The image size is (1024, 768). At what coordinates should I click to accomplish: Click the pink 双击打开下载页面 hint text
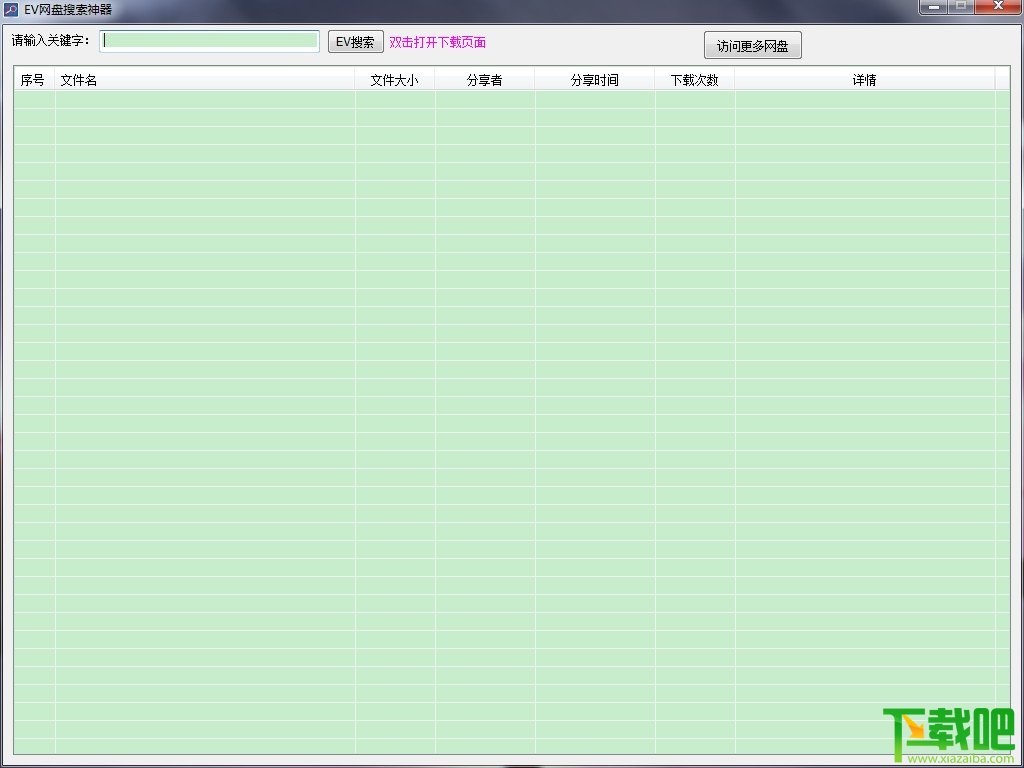[x=437, y=42]
